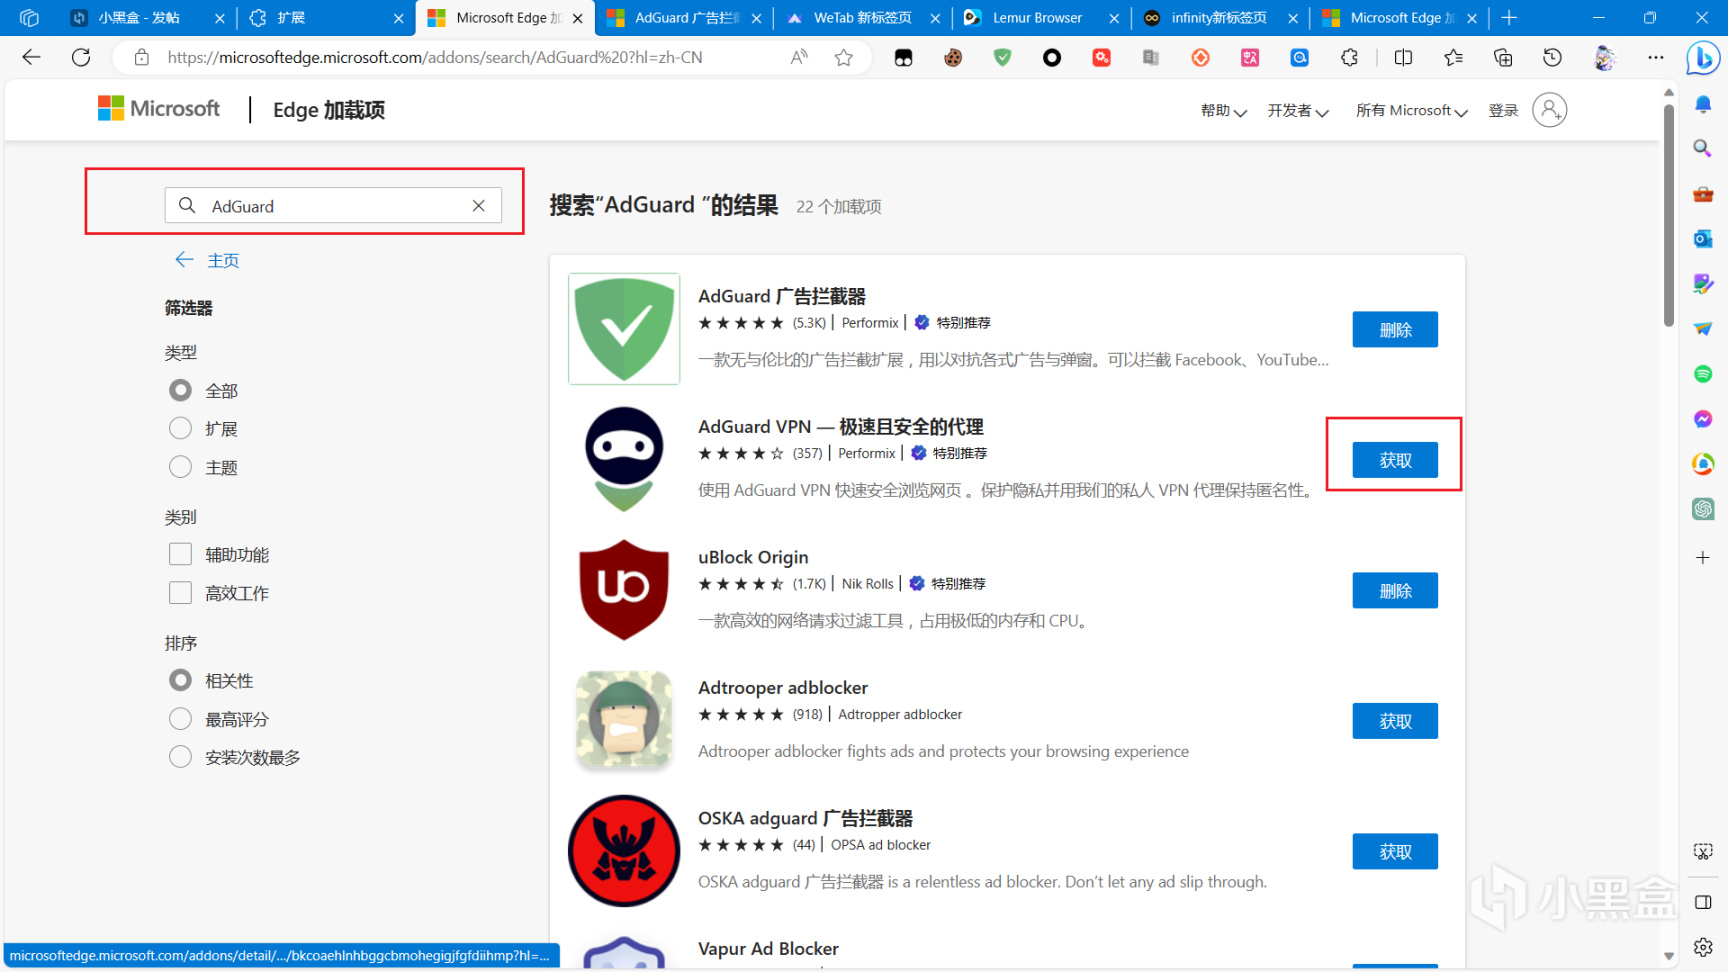Clear the AdGuard search text
The width and height of the screenshot is (1728, 972).
click(x=479, y=205)
